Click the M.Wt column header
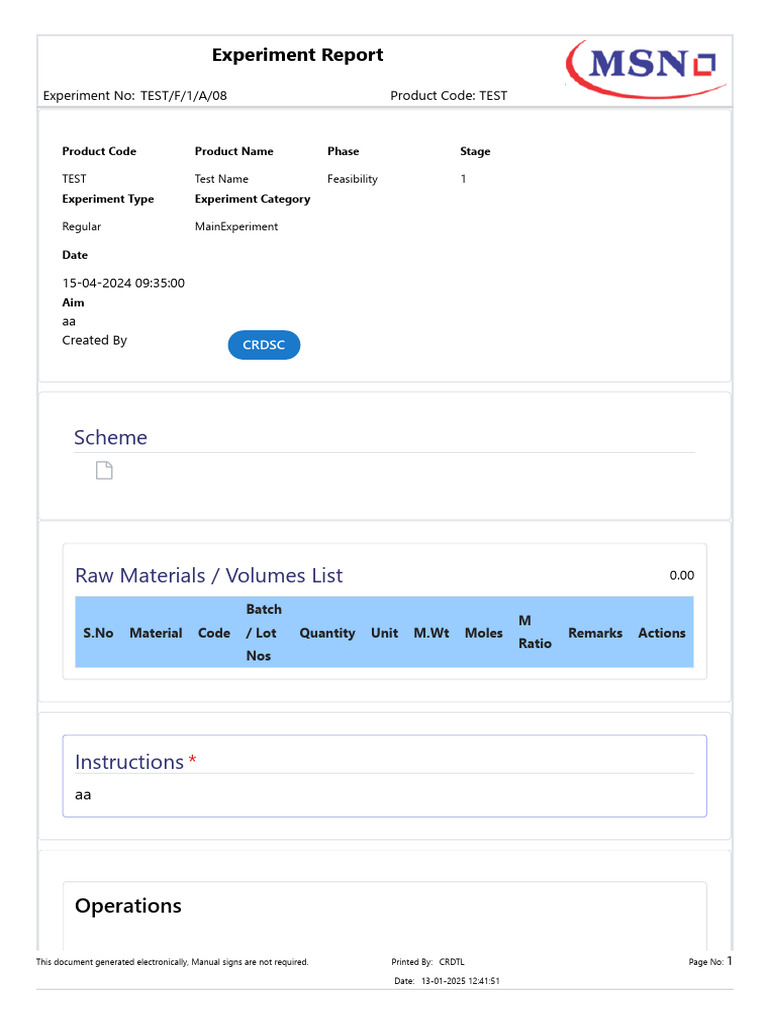Image resolution: width=768 pixels, height=1024 pixels. 431,633
